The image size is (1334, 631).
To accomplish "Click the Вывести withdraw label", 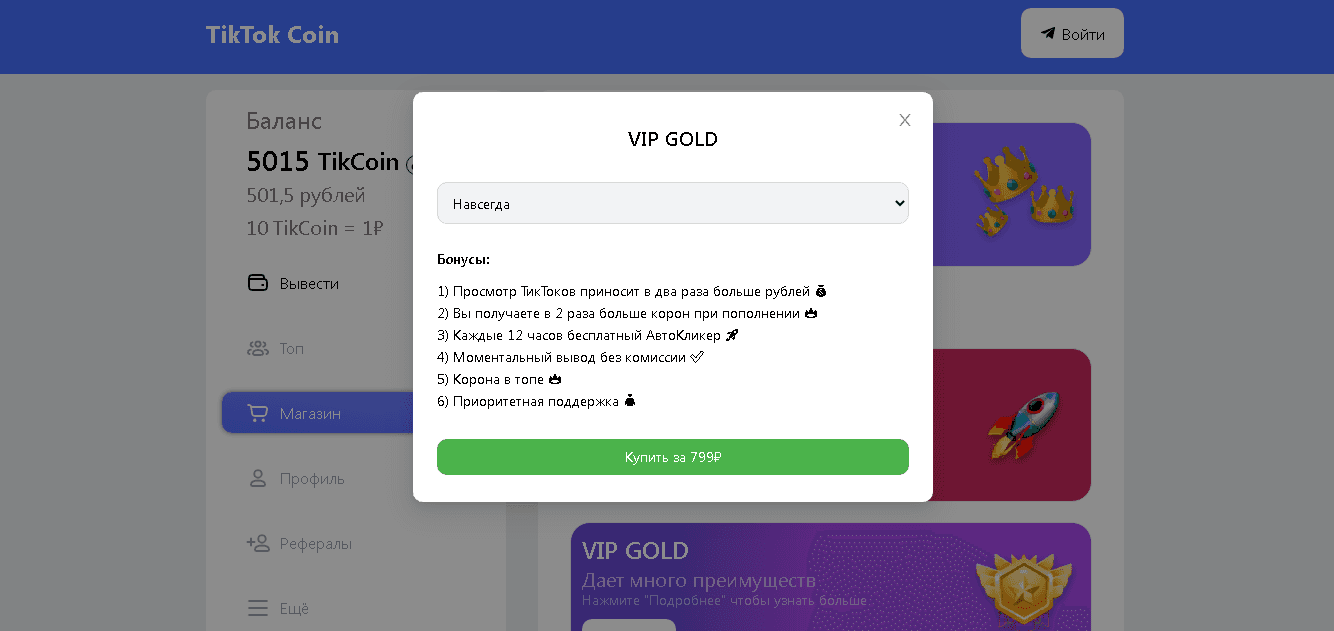I will (309, 283).
